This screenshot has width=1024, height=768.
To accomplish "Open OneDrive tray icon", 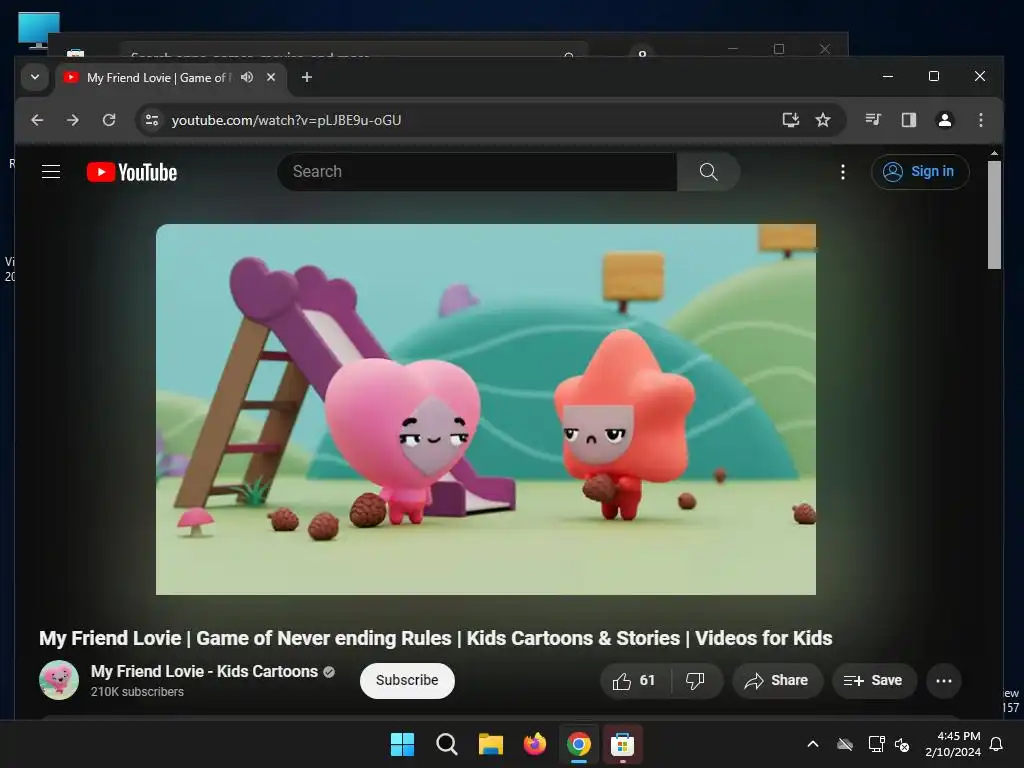I will (x=845, y=744).
